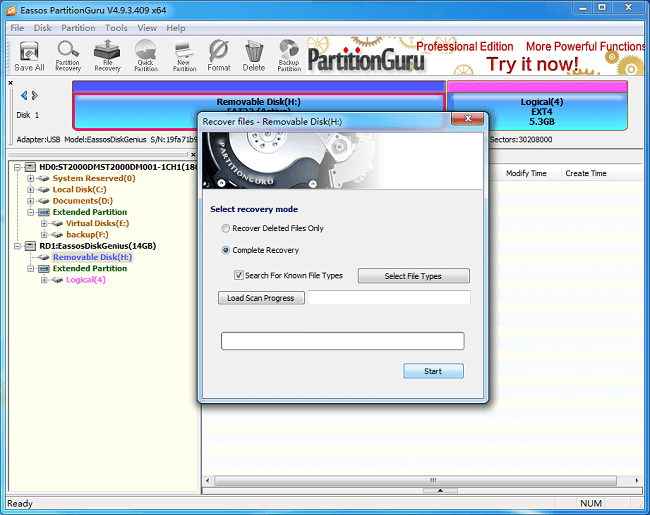The height and width of the screenshot is (515, 650).
Task: Launch the File Recovery tool
Action: [107, 56]
